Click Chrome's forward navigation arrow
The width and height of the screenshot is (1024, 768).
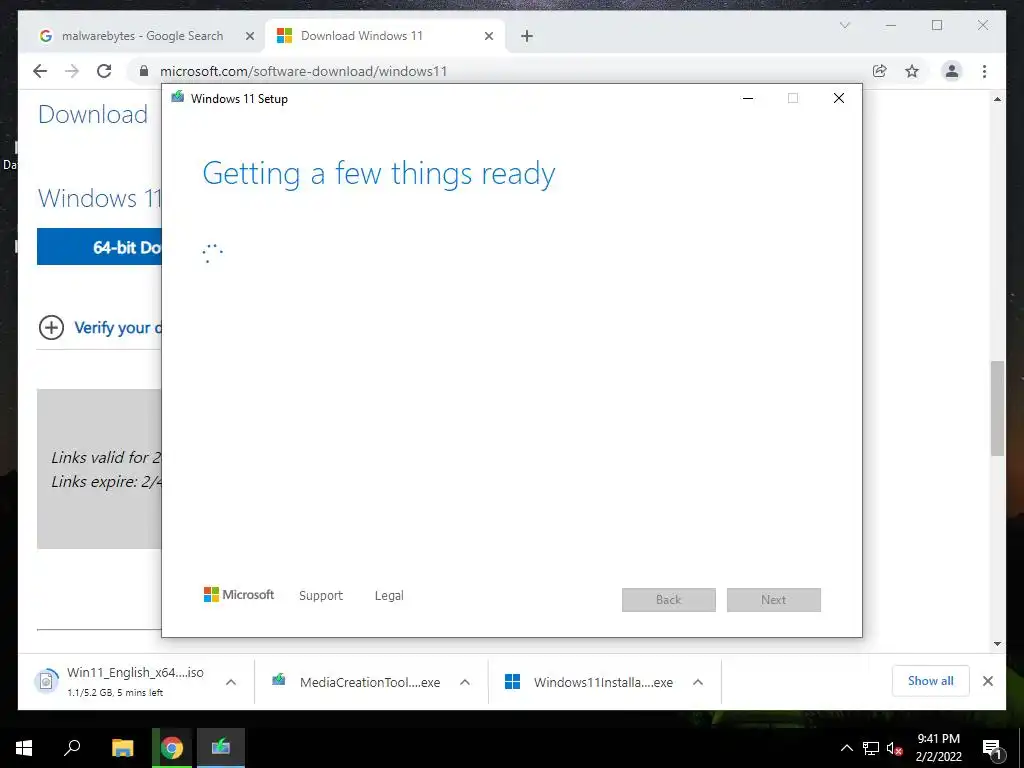pyautogui.click(x=72, y=71)
